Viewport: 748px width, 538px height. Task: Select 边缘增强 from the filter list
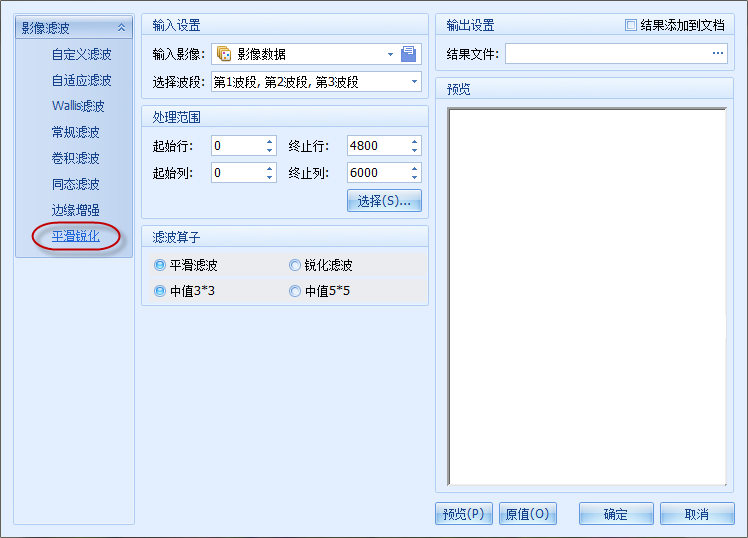click(x=76, y=210)
